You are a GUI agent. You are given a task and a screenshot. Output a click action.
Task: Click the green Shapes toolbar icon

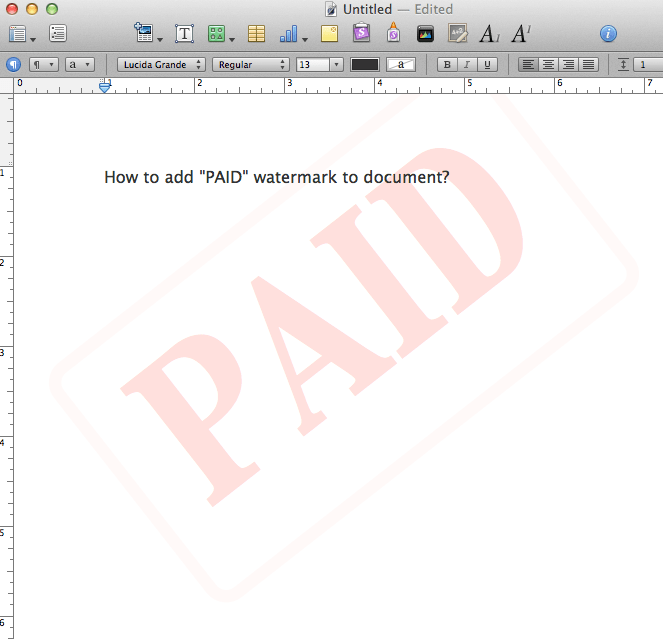[x=216, y=34]
